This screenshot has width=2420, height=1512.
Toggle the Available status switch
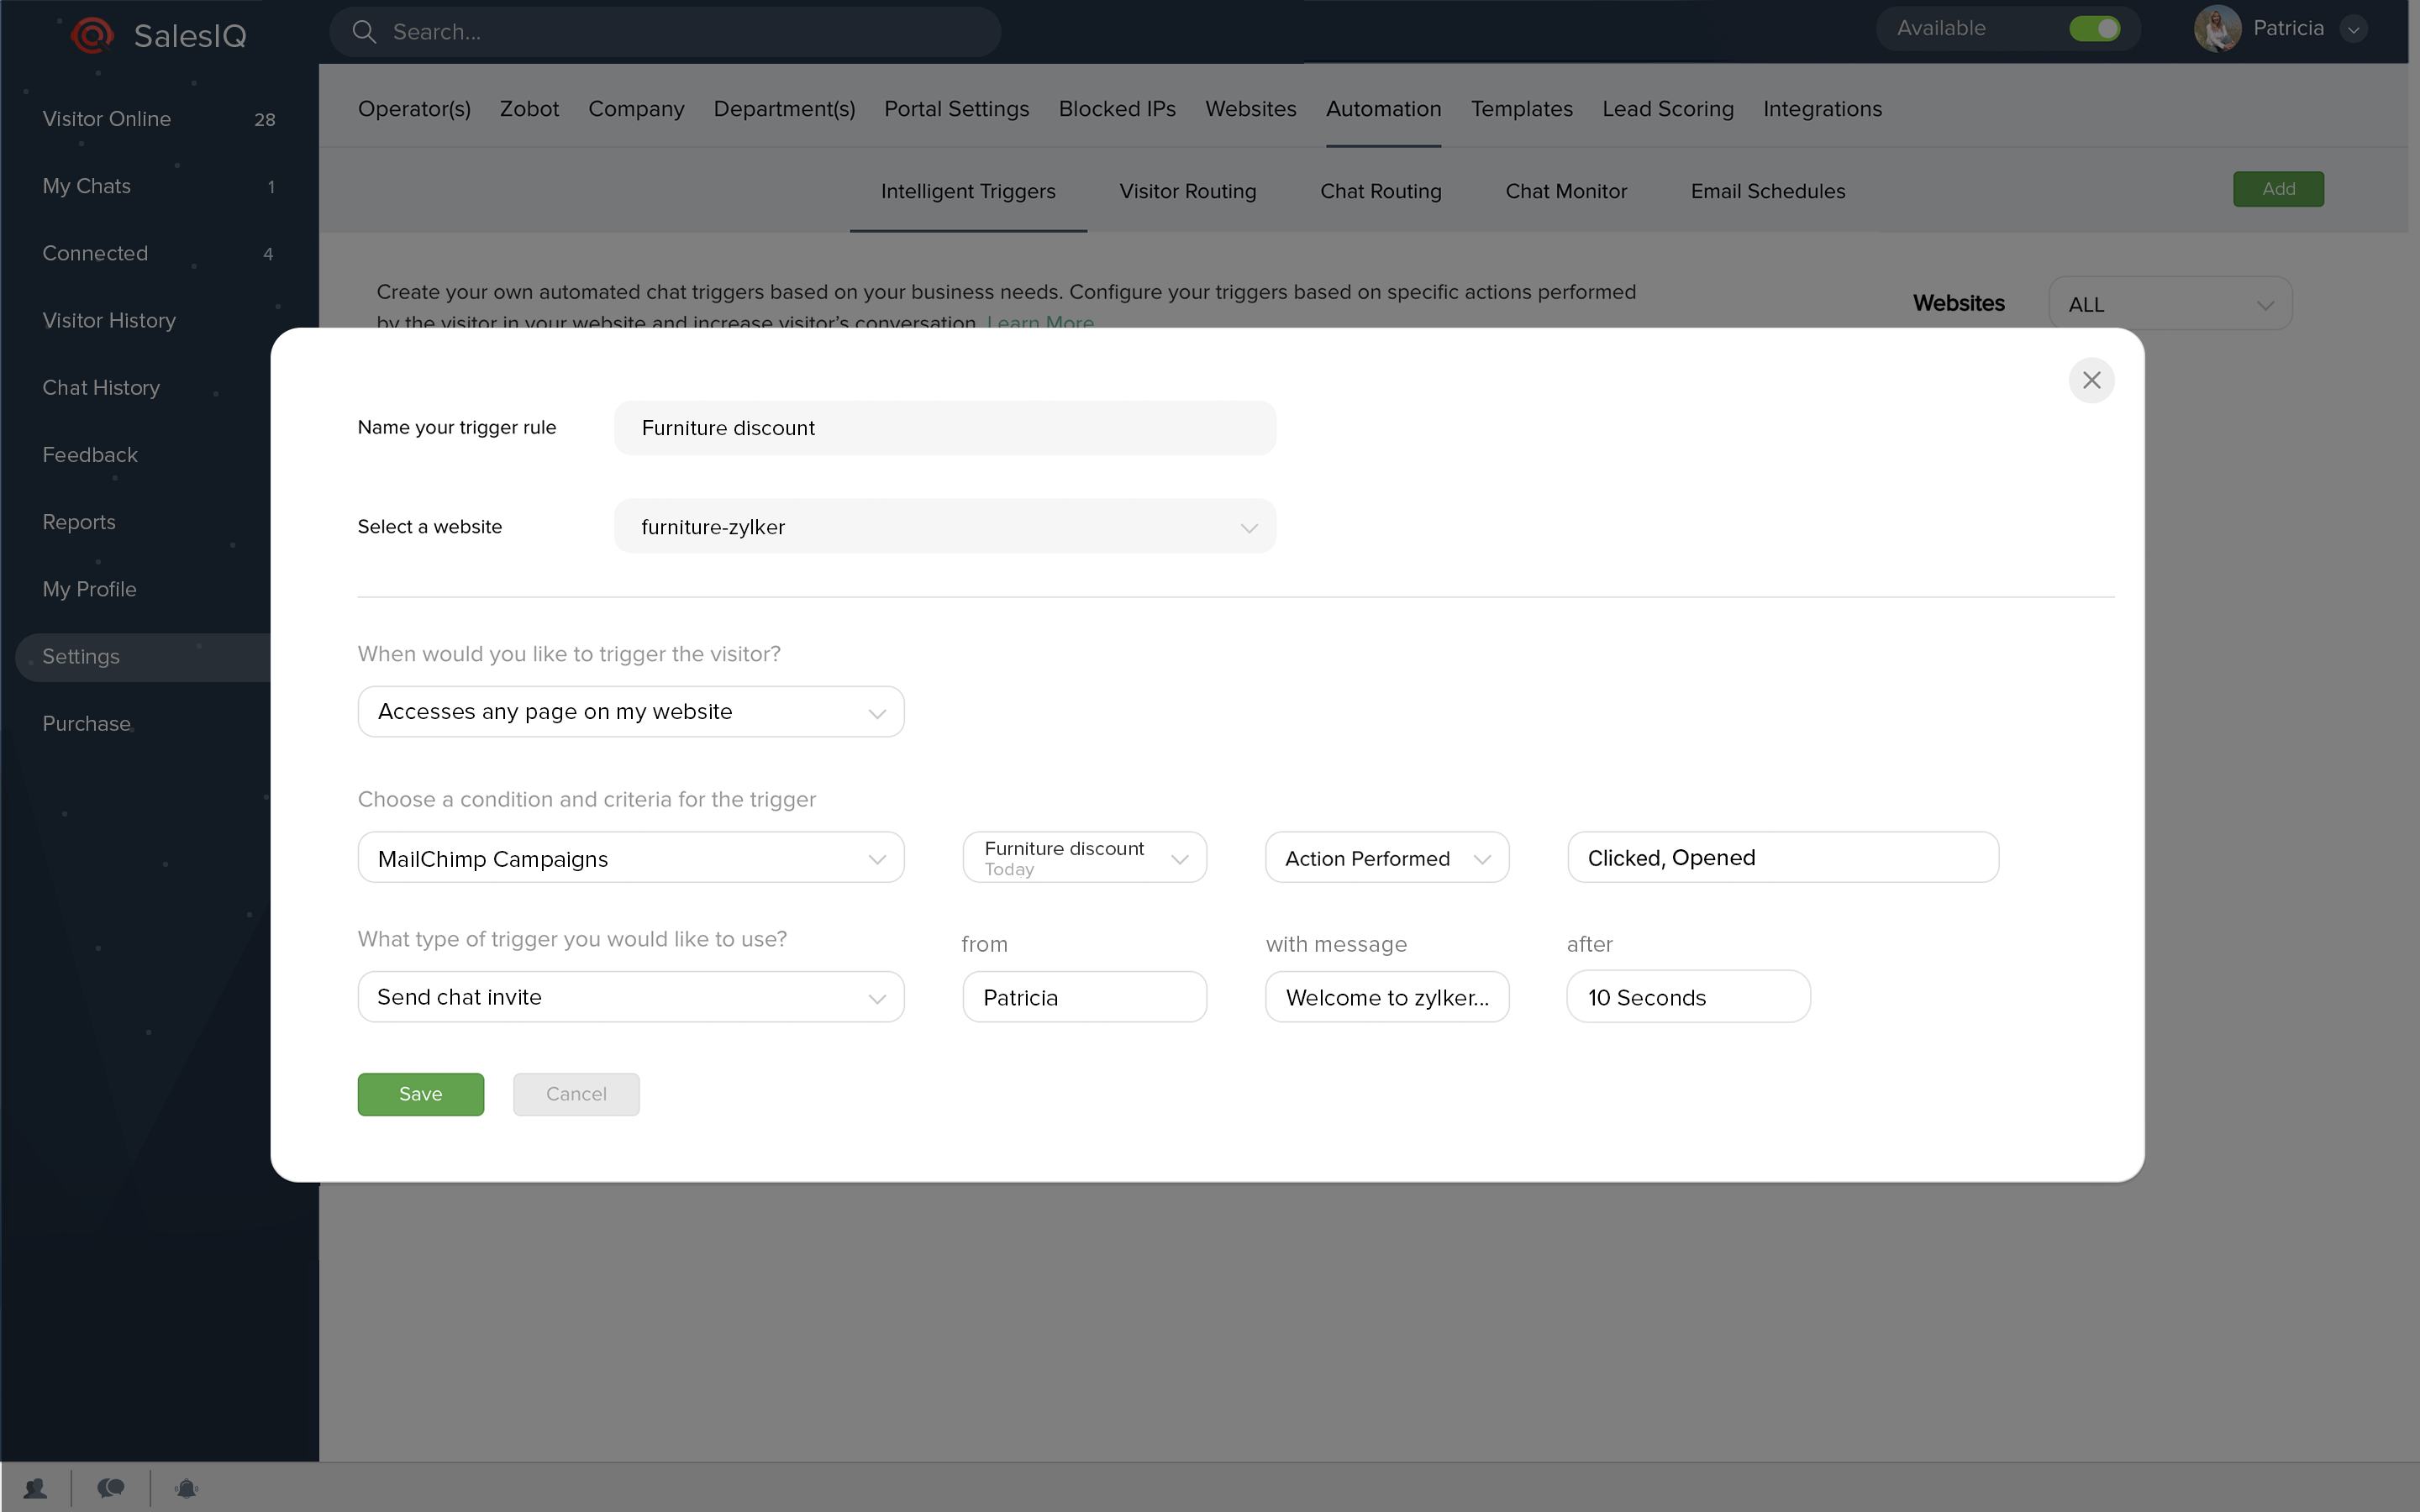click(2096, 28)
